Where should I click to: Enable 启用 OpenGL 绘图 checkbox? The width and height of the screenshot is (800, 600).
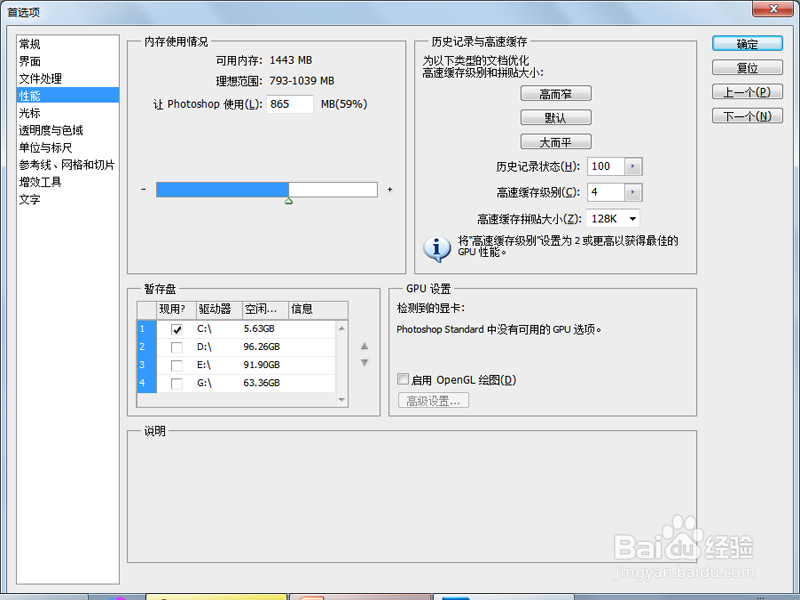pos(403,379)
